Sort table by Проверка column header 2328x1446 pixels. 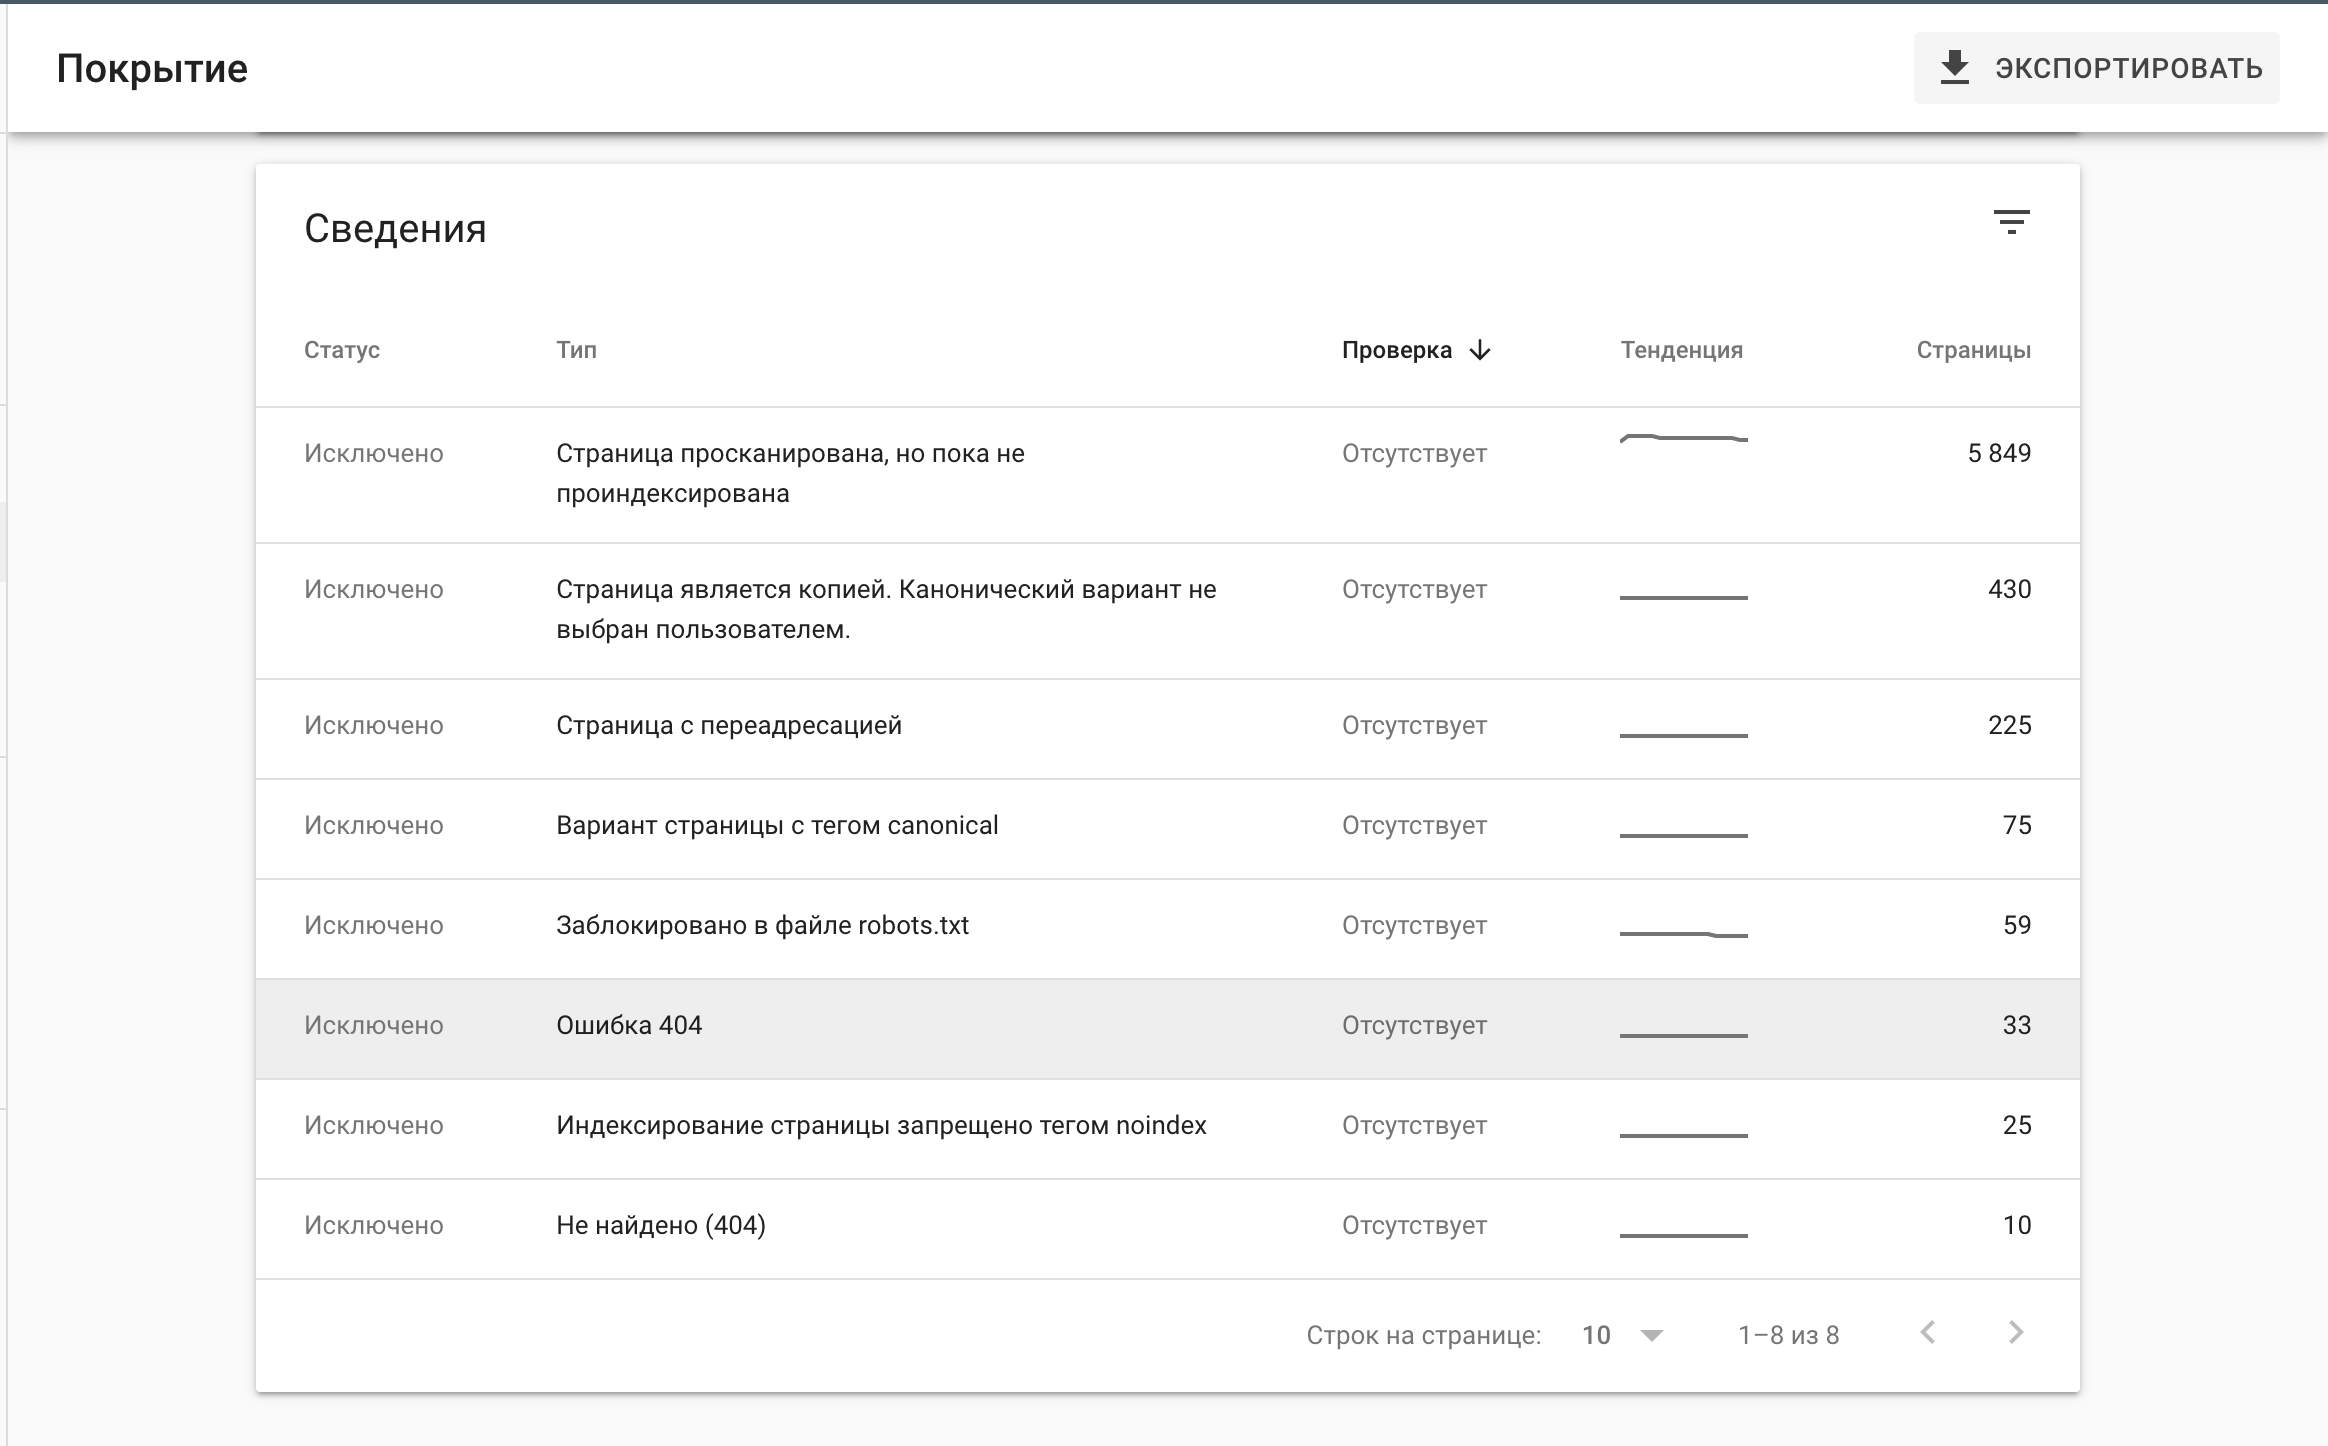click(x=1396, y=350)
